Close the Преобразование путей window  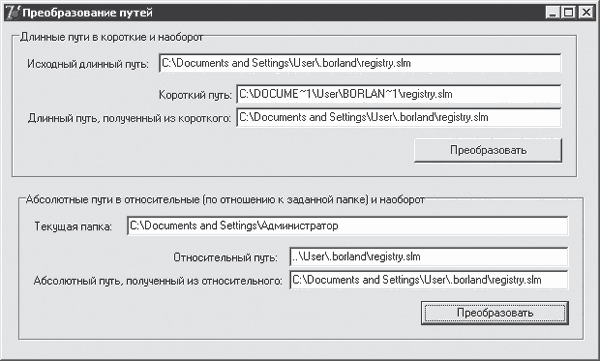coord(586,13)
